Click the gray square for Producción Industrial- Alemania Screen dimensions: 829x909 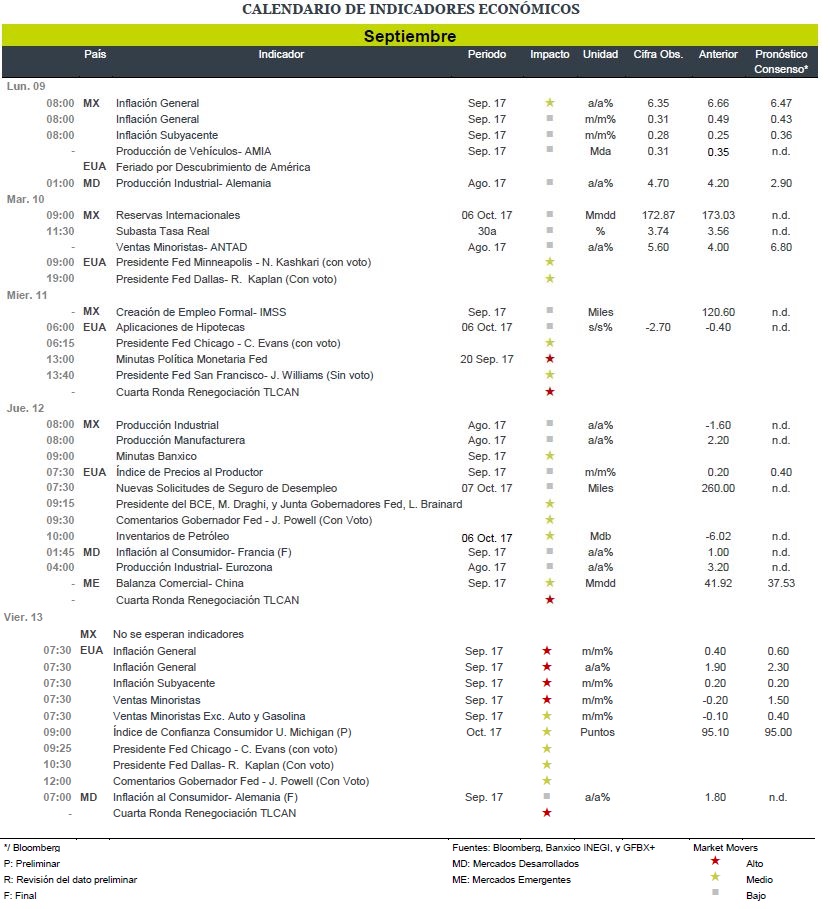click(x=550, y=182)
